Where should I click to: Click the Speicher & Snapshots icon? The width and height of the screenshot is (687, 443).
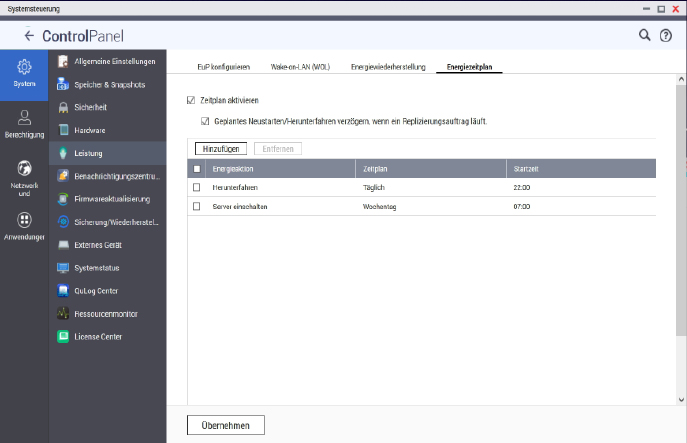(63, 84)
